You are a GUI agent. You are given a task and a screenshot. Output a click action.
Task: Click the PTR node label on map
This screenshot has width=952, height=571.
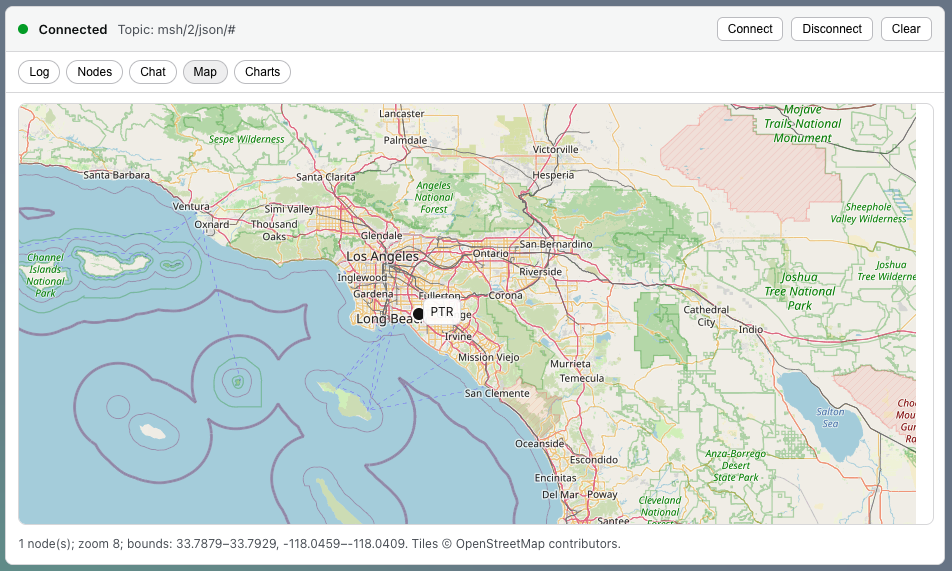[442, 312]
